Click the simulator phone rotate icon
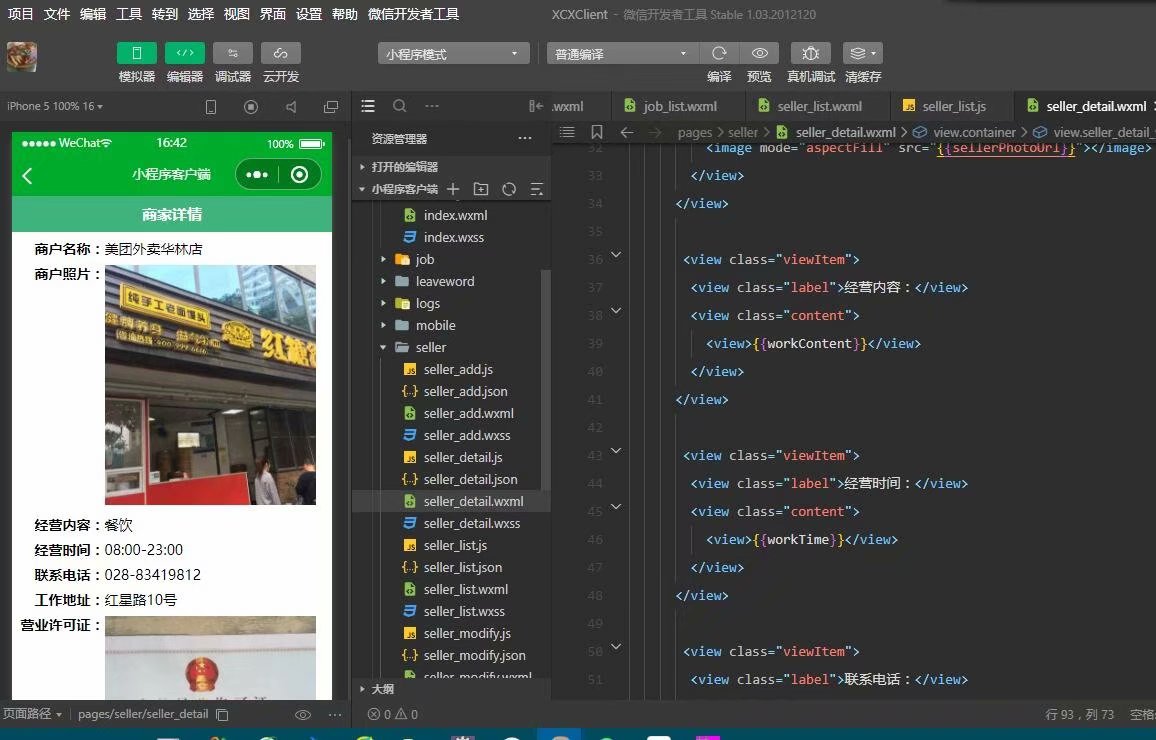Screen dimensions: 1156x740 pos(211,107)
